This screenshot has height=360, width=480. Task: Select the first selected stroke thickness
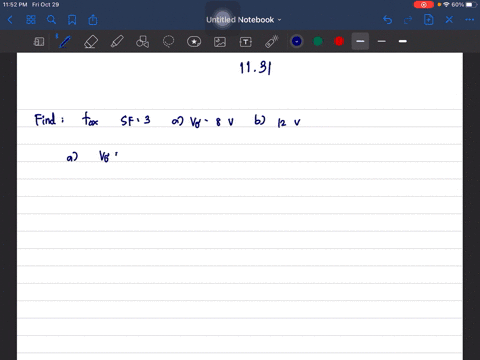(360, 41)
